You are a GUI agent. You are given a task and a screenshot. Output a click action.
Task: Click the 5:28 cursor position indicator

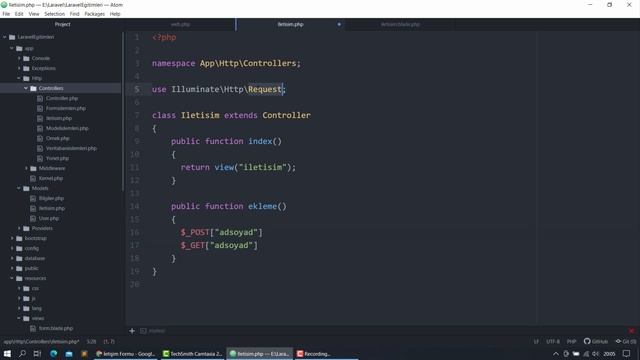[91, 342]
